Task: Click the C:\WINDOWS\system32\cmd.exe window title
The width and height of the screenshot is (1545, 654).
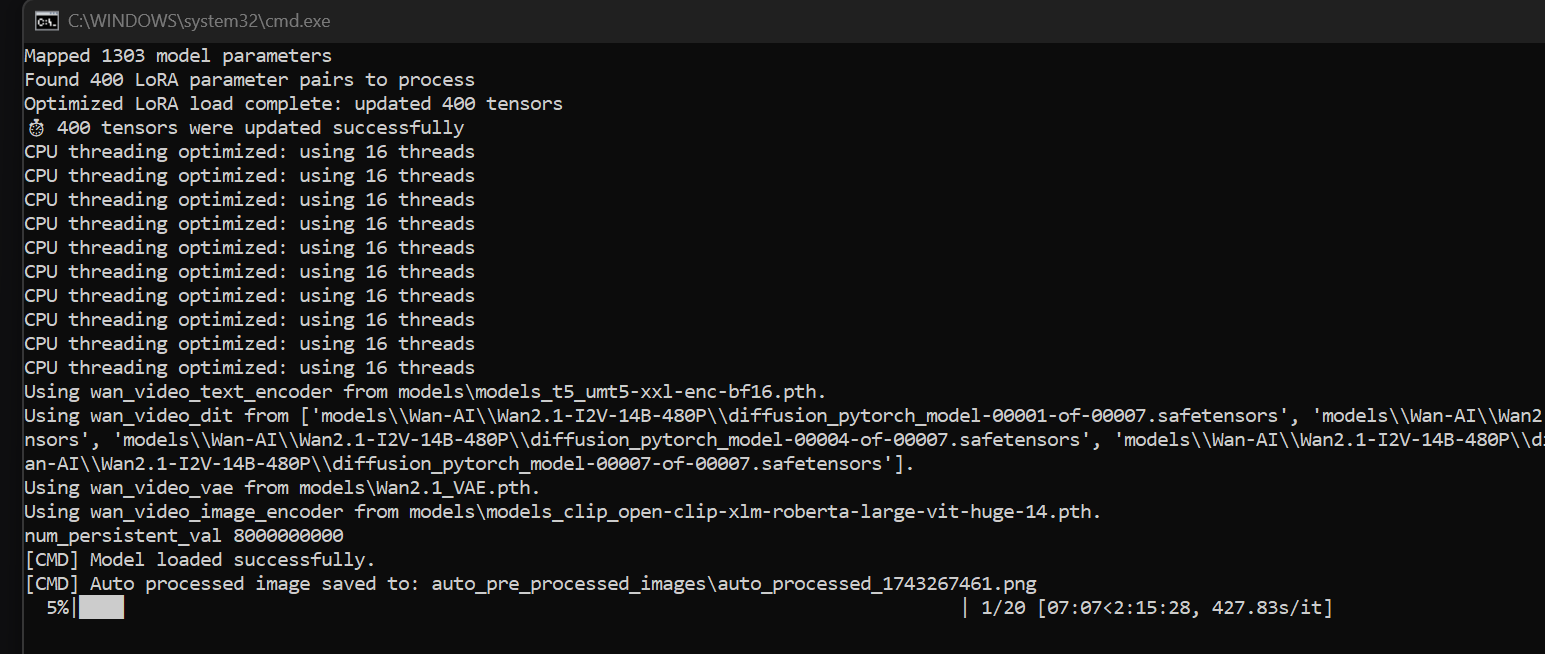Action: click(x=199, y=20)
